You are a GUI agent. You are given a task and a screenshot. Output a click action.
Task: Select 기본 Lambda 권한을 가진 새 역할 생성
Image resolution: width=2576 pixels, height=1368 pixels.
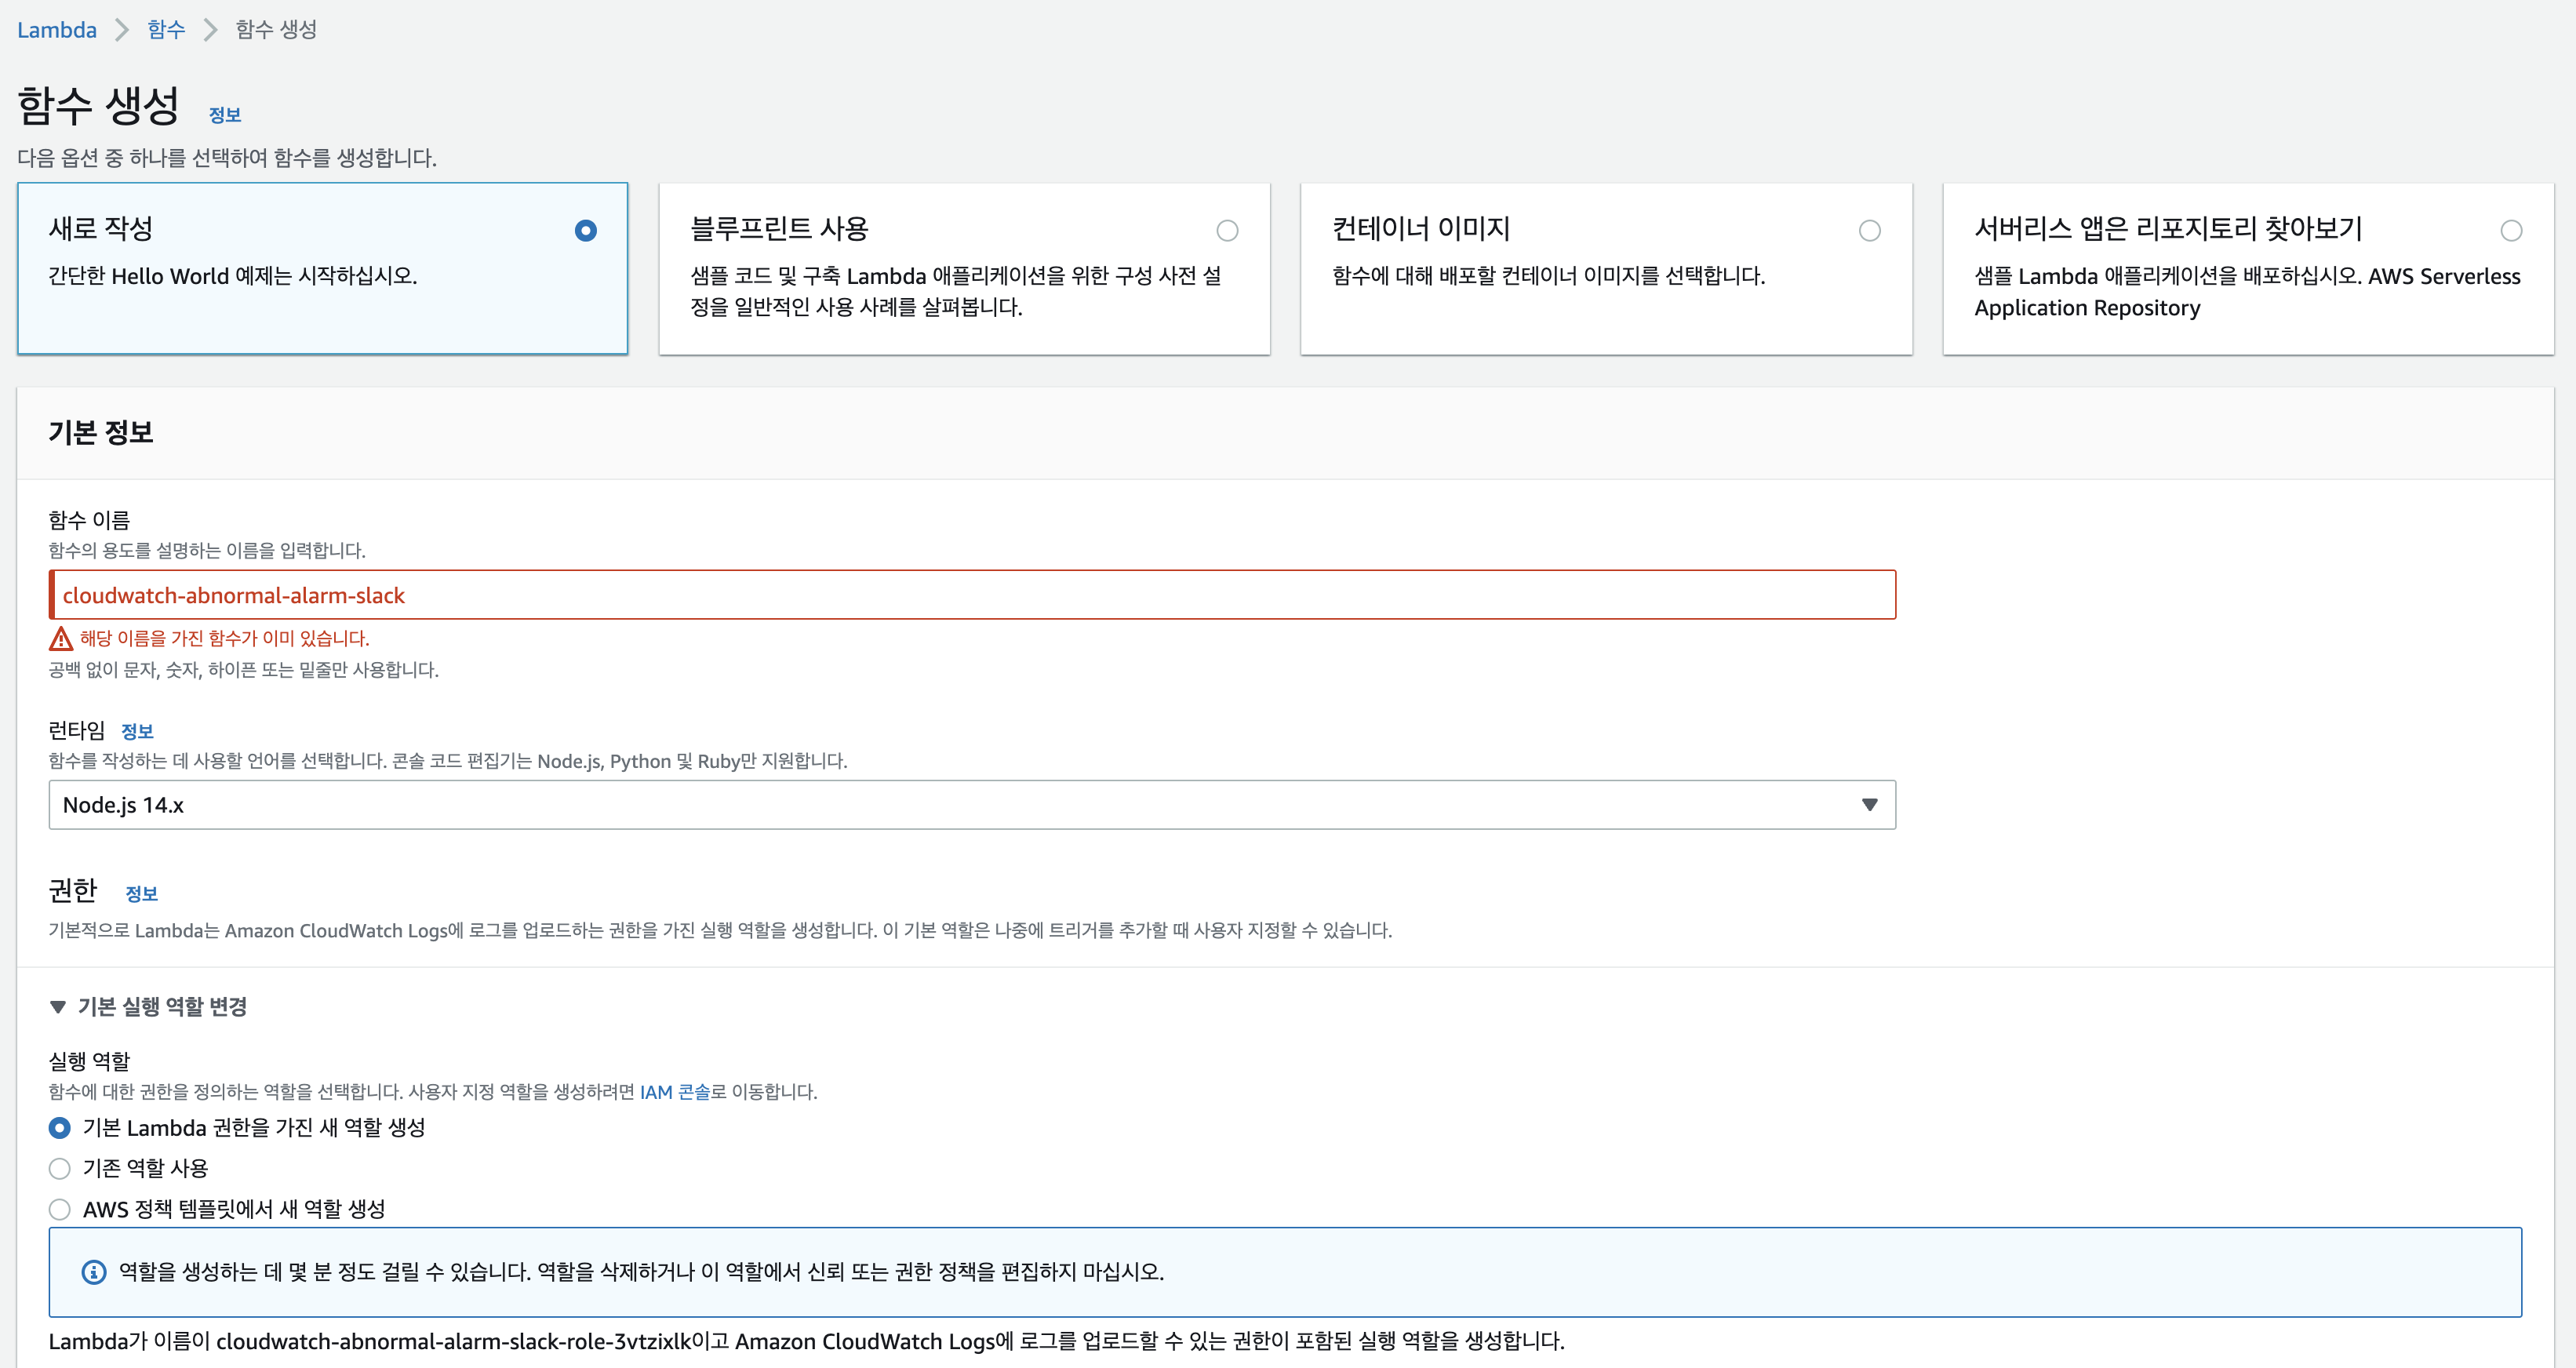click(x=60, y=1128)
